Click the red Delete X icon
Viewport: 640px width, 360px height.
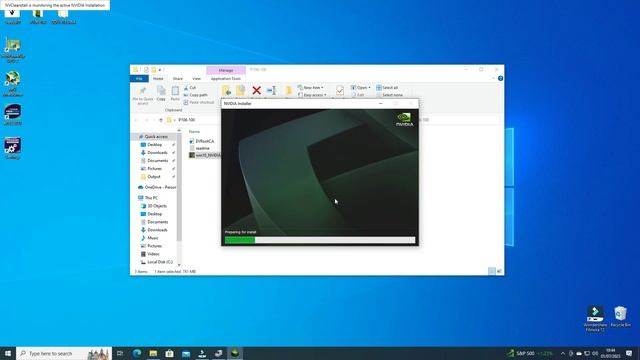256,91
